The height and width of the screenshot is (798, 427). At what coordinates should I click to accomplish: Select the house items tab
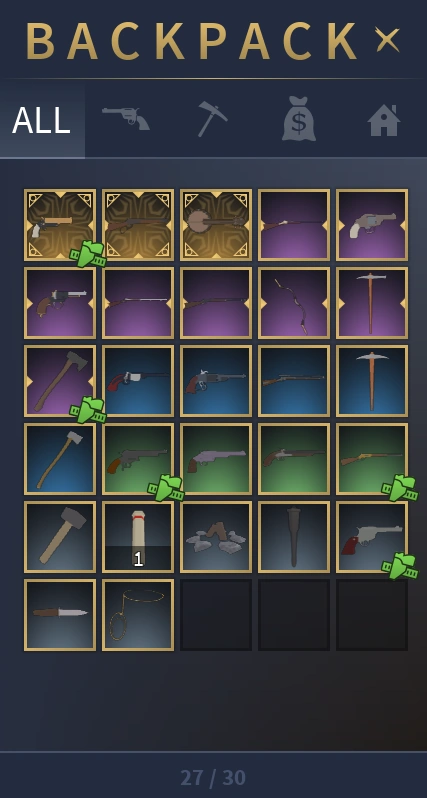(384, 120)
